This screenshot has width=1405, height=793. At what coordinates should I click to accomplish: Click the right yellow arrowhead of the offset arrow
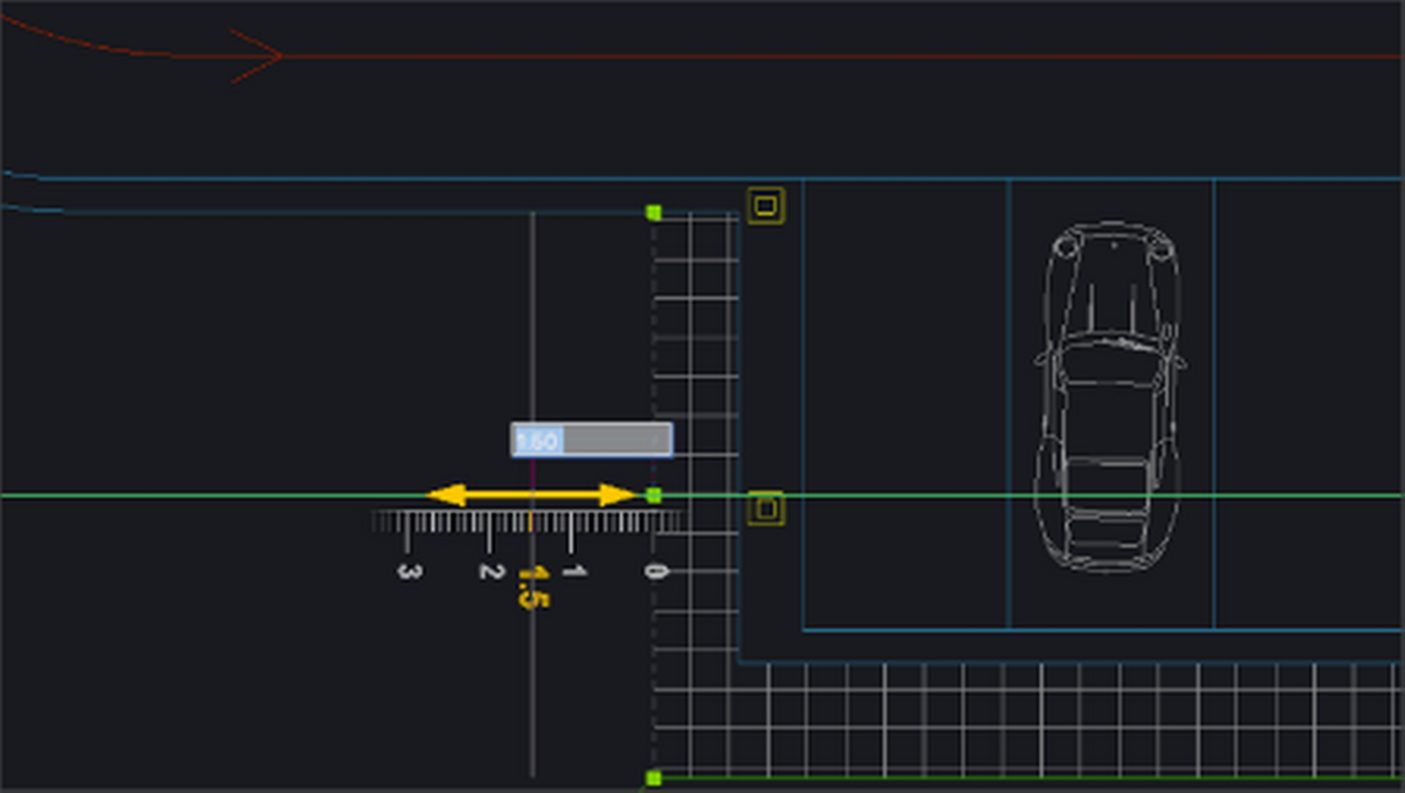620,495
